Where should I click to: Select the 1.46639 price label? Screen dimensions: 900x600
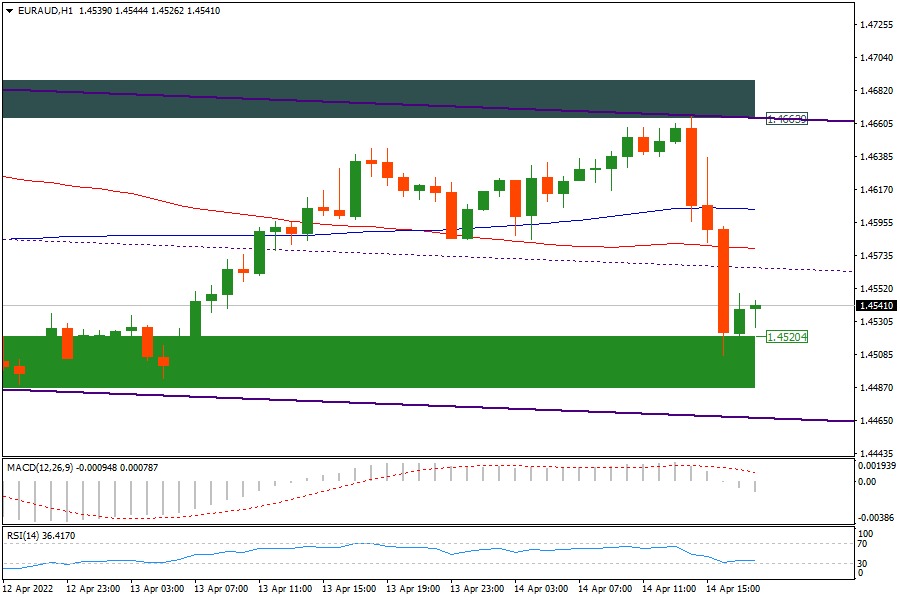(786, 118)
